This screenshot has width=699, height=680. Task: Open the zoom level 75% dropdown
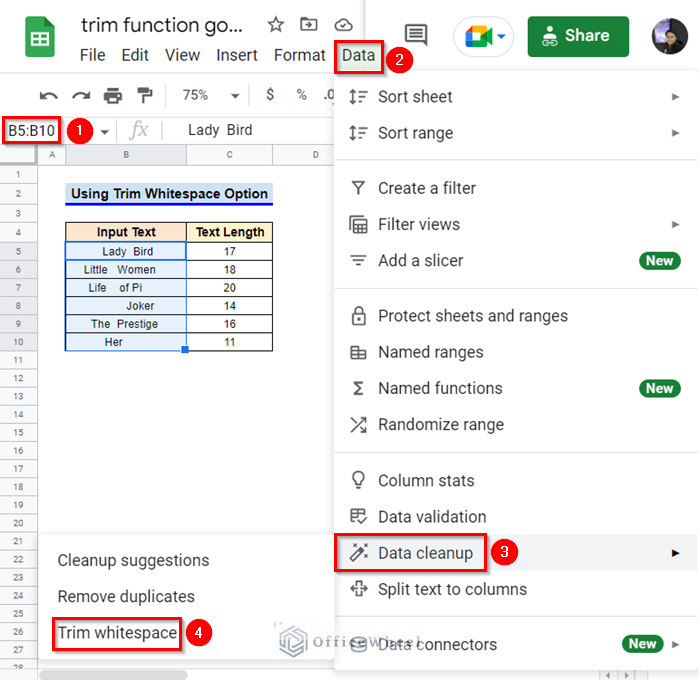pos(209,95)
